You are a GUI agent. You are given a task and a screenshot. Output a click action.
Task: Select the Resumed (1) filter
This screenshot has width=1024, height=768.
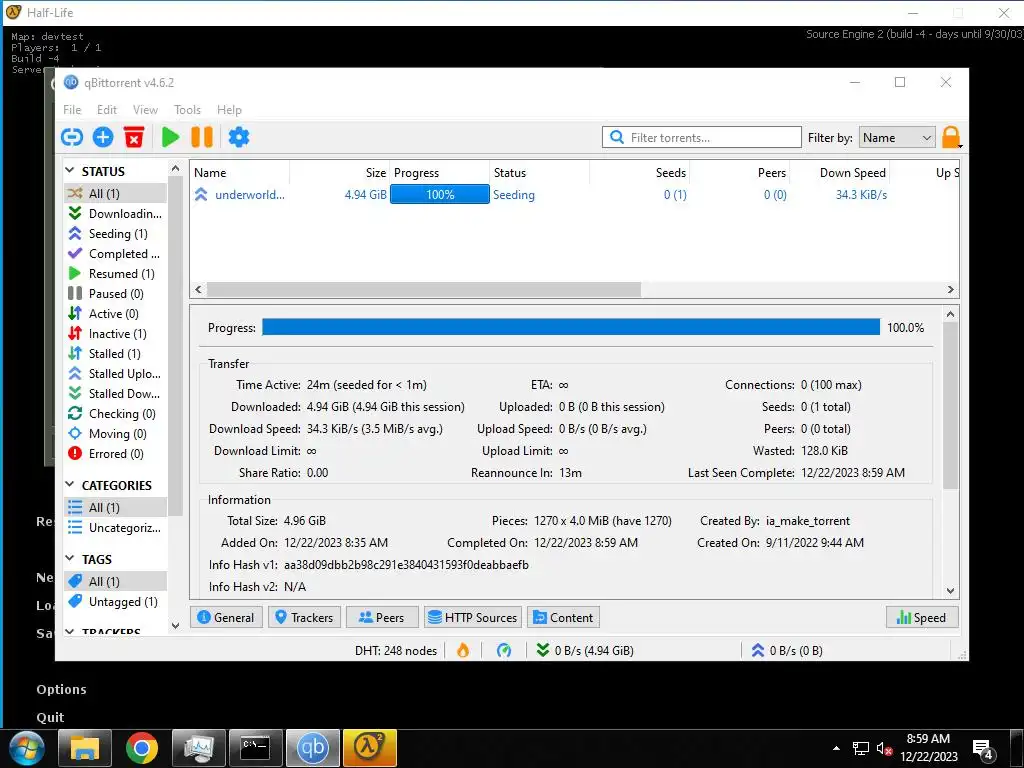[115, 274]
